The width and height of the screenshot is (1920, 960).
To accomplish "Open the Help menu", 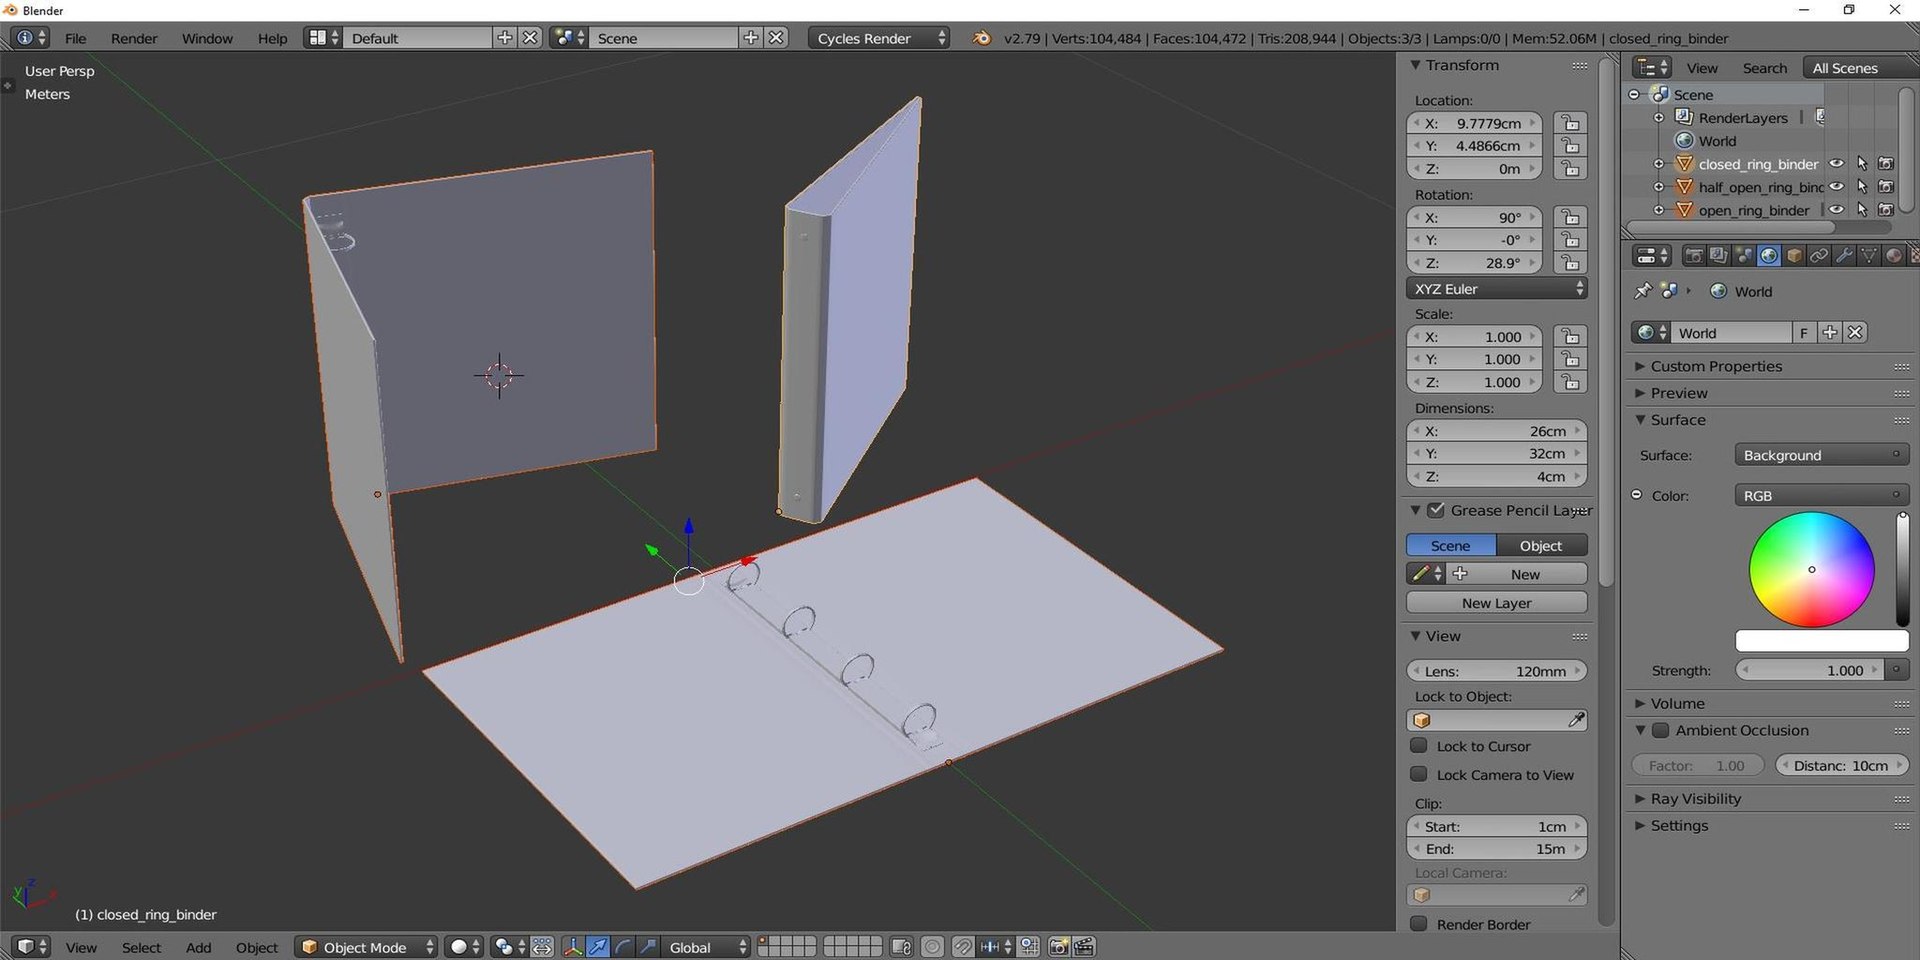I will coord(272,38).
